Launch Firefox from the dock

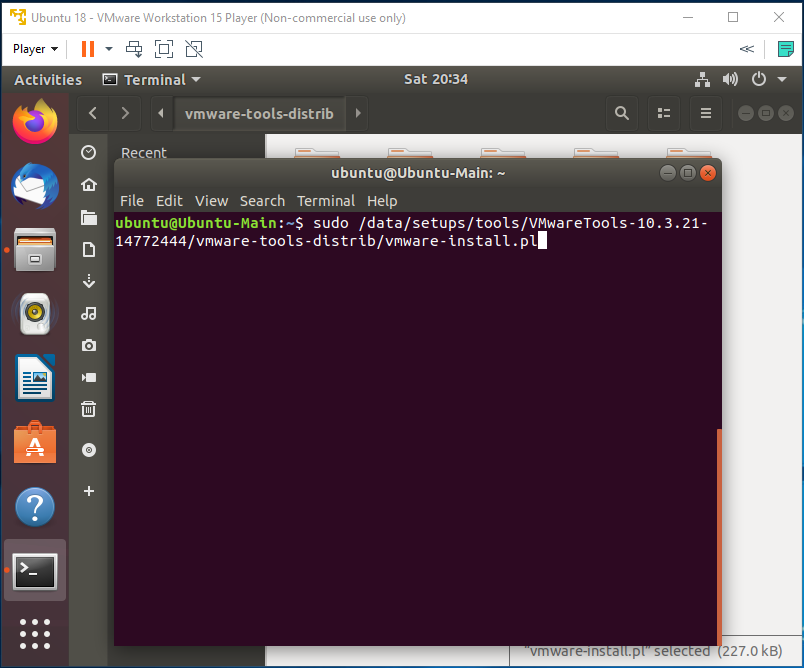point(35,122)
